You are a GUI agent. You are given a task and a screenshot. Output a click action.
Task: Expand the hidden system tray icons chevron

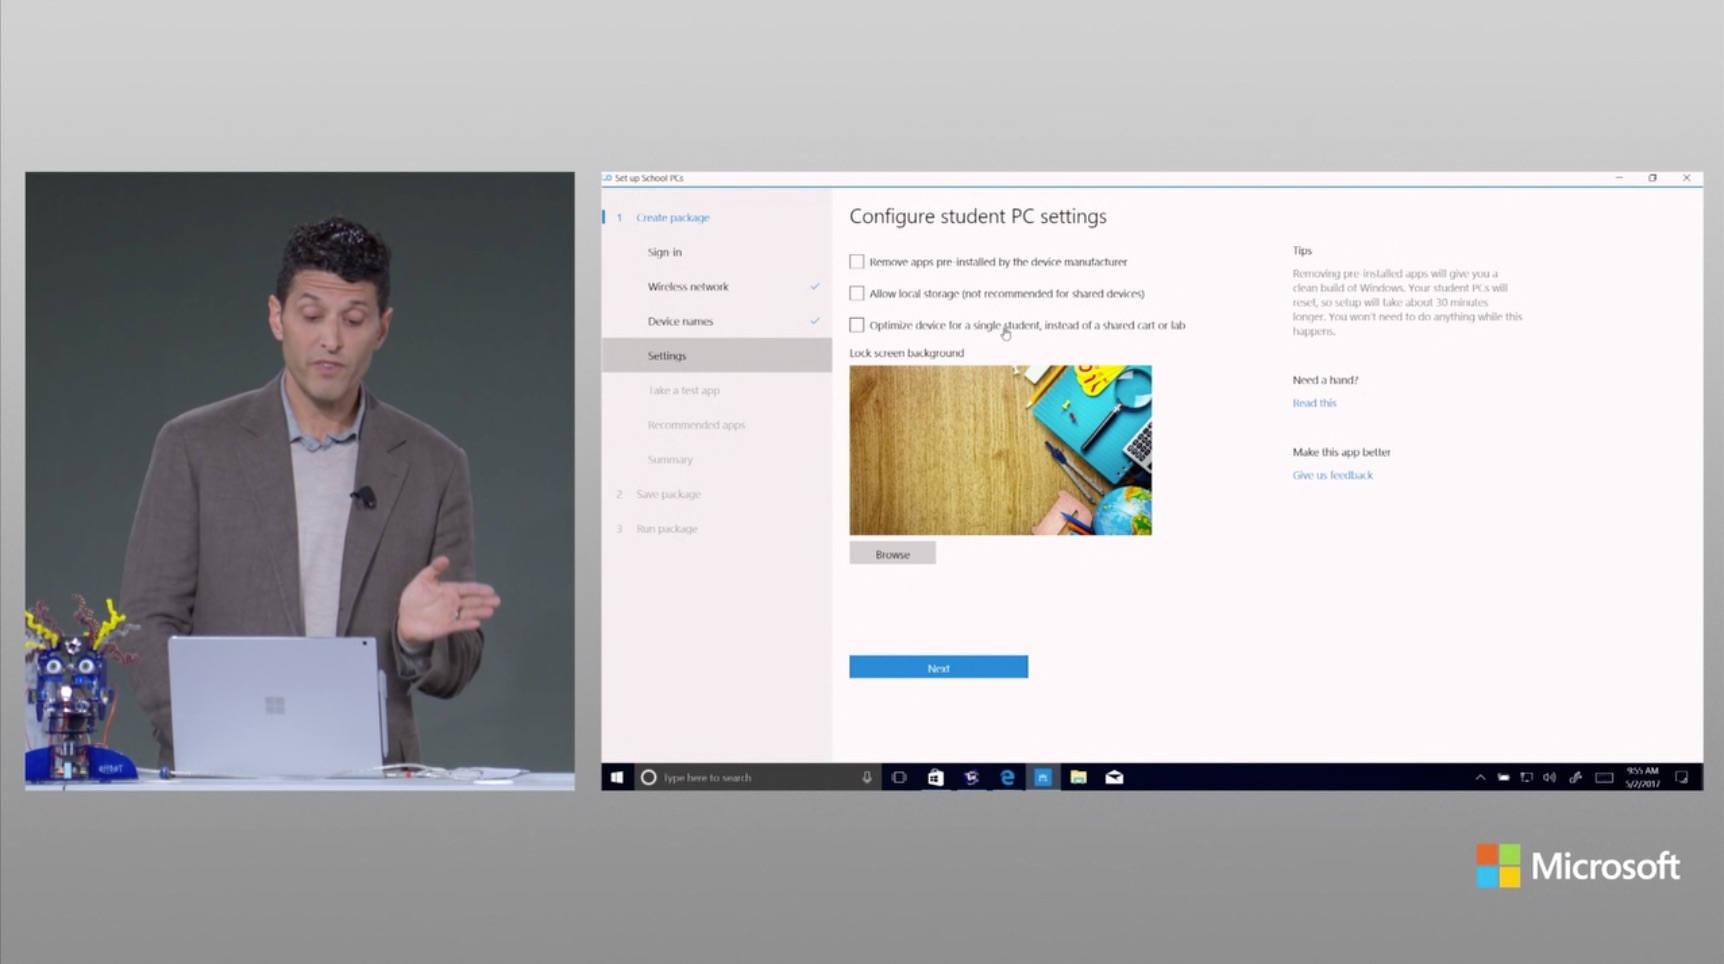tap(1480, 777)
